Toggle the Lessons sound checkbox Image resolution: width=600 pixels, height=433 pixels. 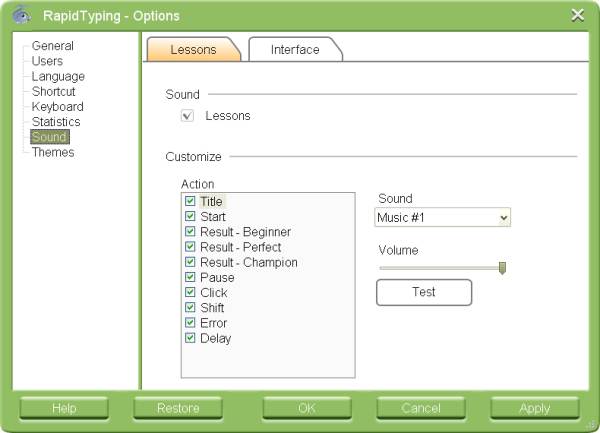(x=187, y=116)
